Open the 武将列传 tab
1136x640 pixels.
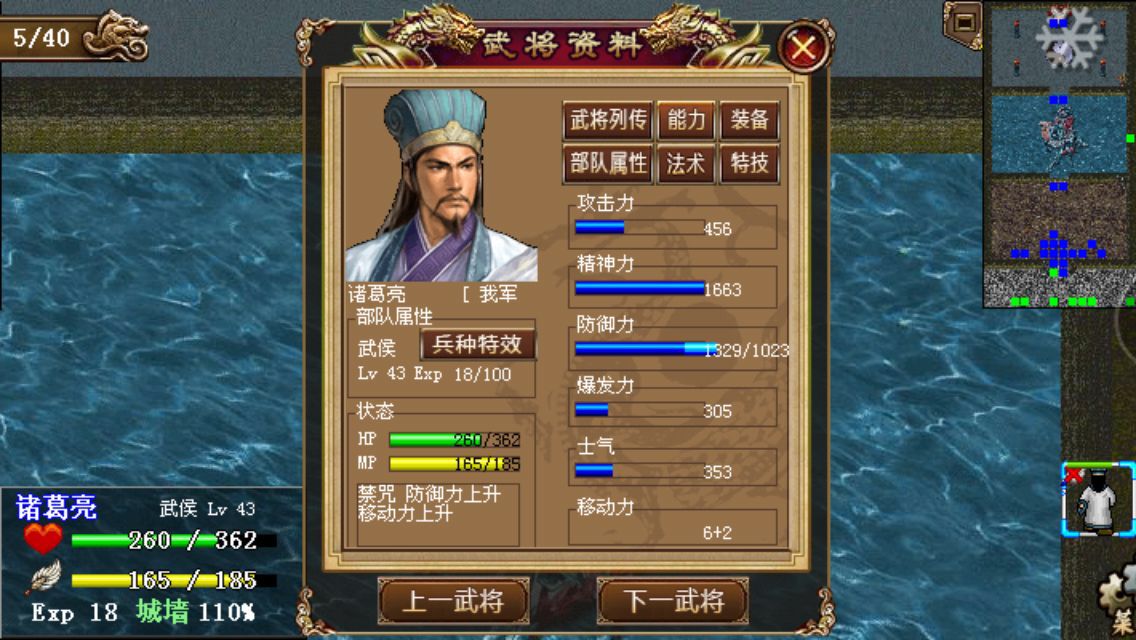pyautogui.click(x=608, y=120)
